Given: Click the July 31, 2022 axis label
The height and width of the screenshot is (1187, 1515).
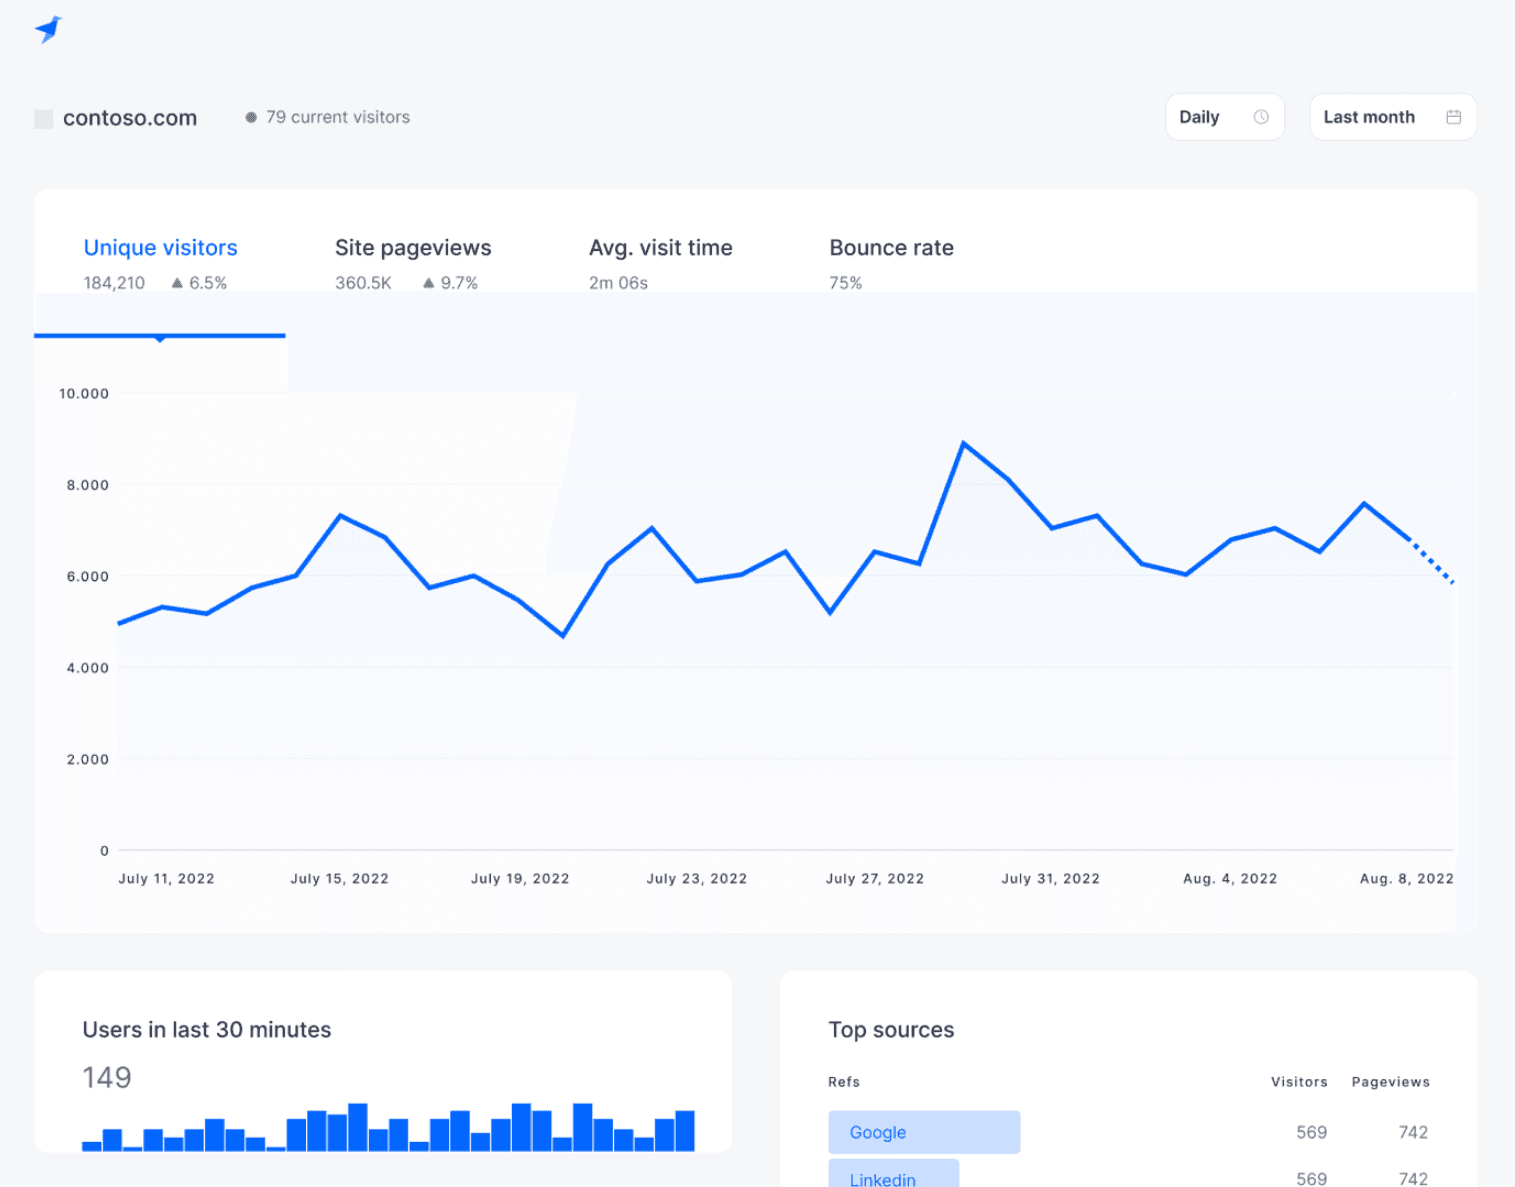Looking at the screenshot, I should 1050,878.
